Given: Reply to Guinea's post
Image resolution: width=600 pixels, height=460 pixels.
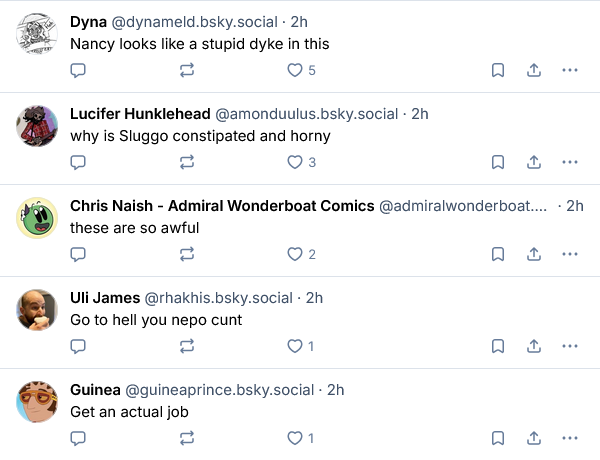Looking at the screenshot, I should (78, 438).
